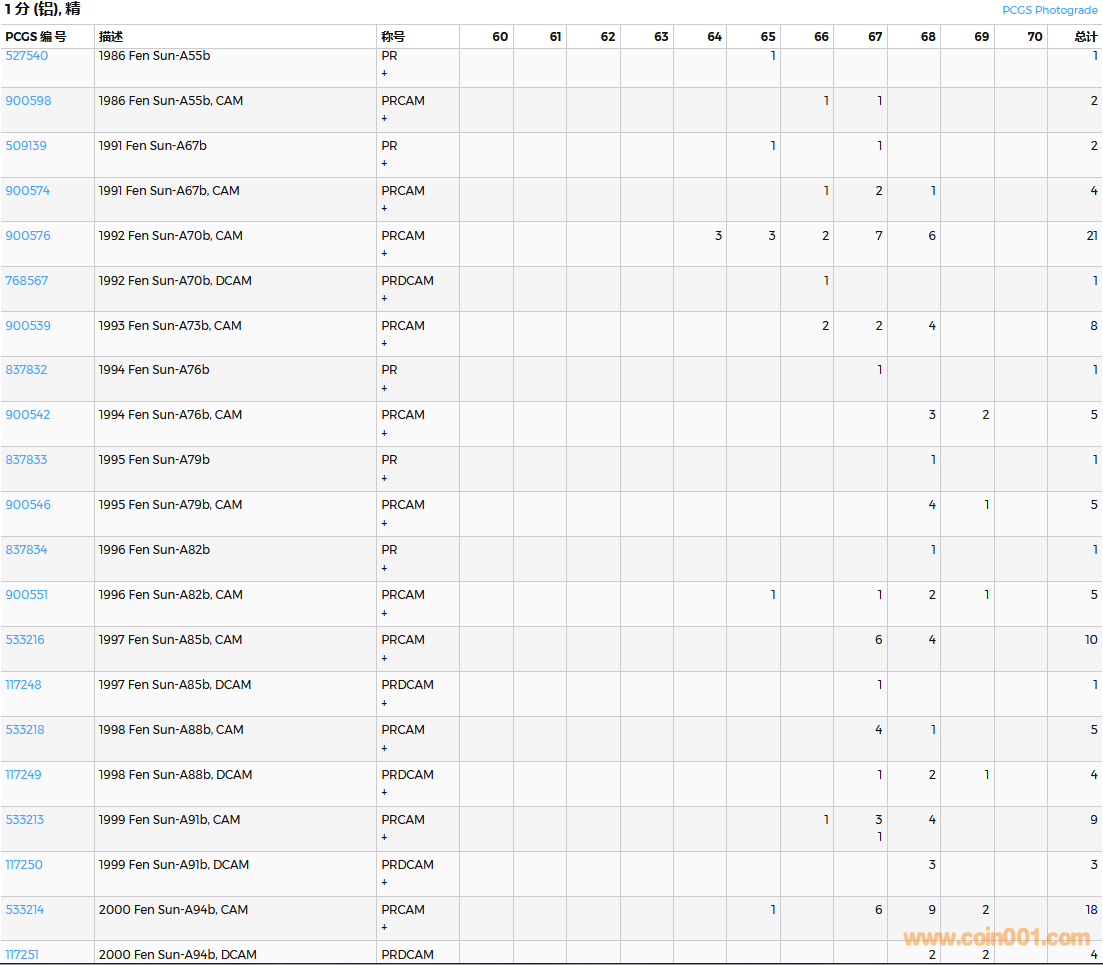The image size is (1103, 965).
Task: Click the grade 70 column header
Action: pos(1034,37)
